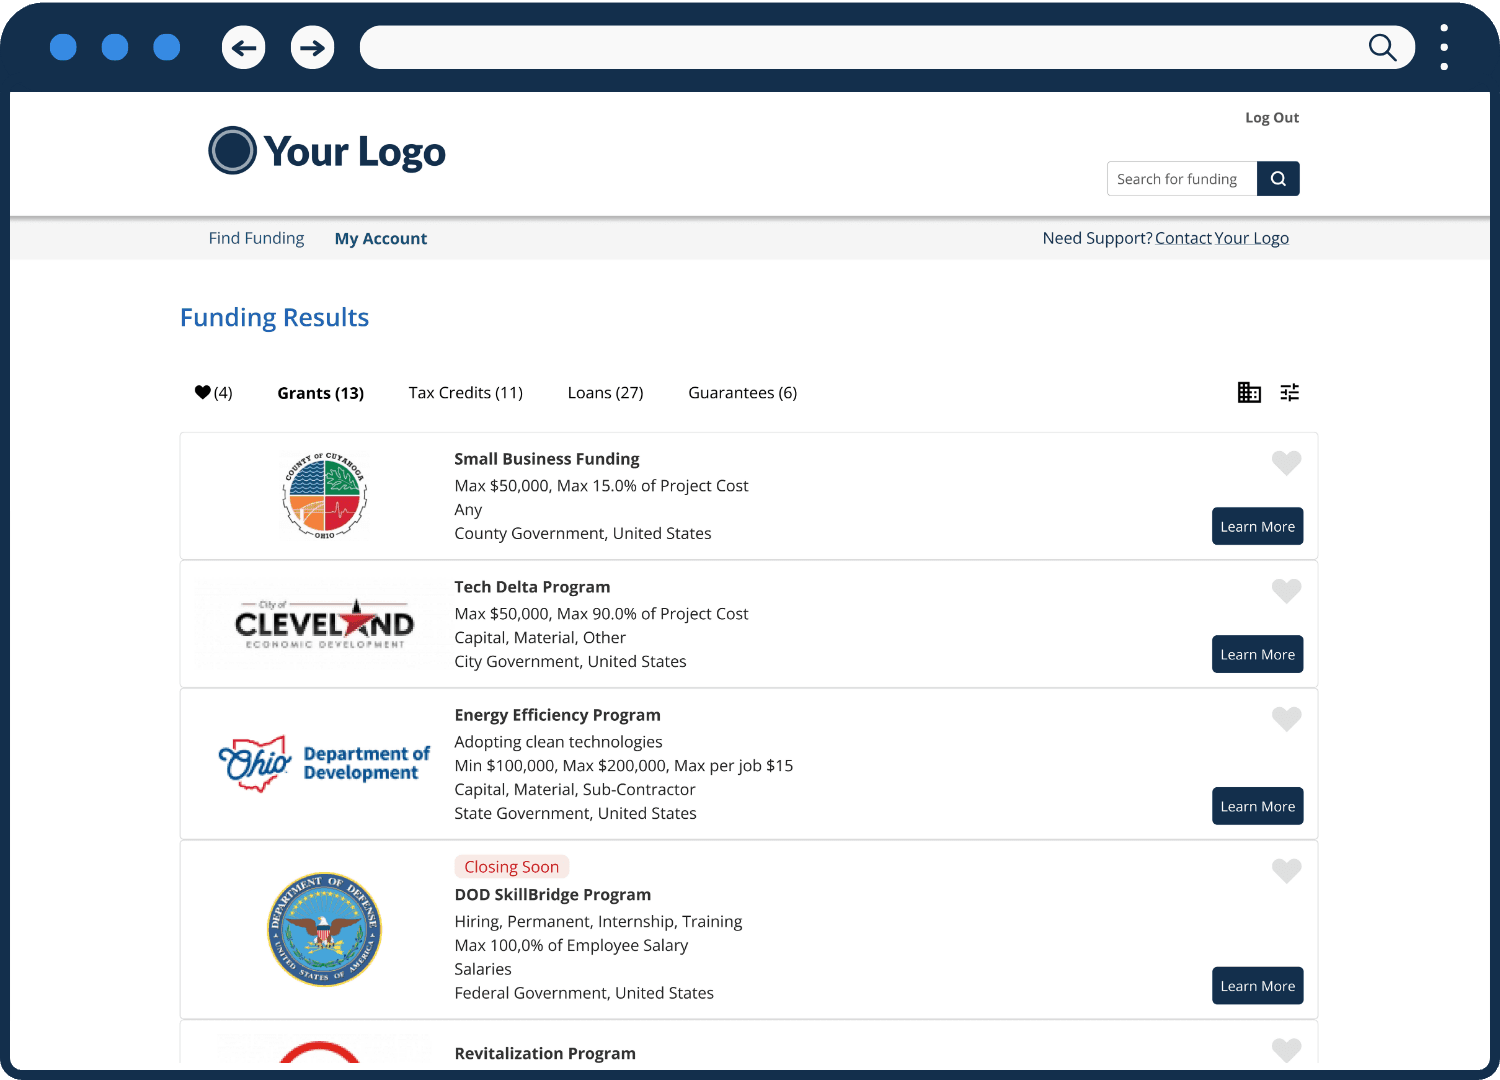1500x1080 pixels.
Task: Favorite the Small Business Funding grant
Action: click(x=1286, y=463)
